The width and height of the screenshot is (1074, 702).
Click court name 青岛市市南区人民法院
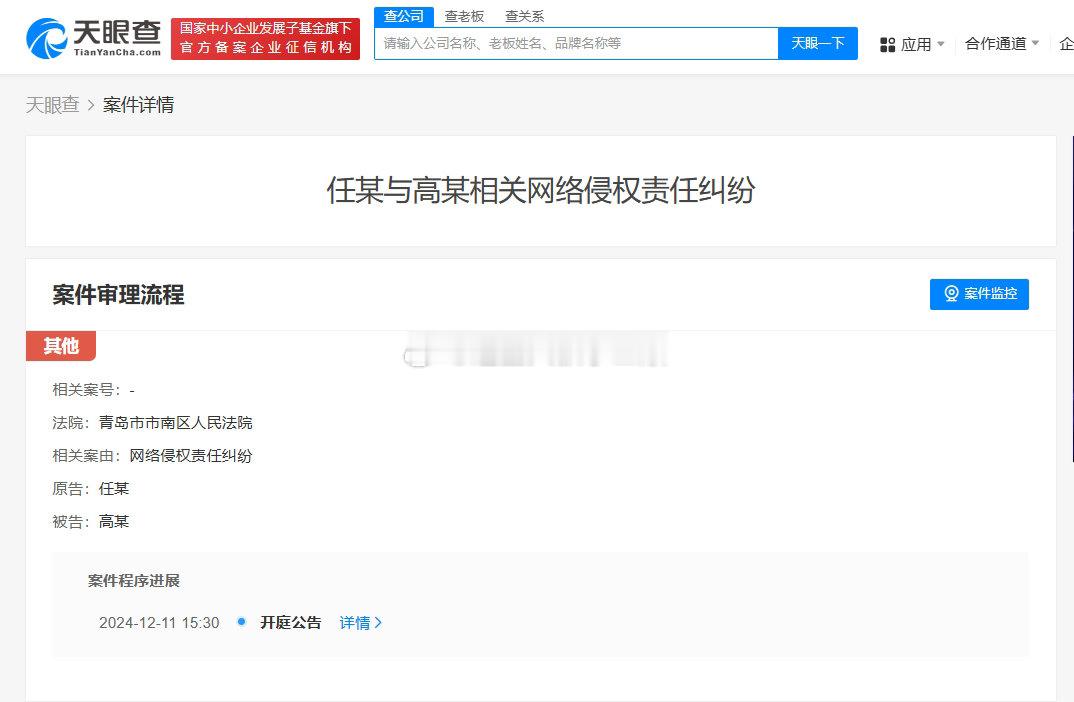pyautogui.click(x=175, y=423)
